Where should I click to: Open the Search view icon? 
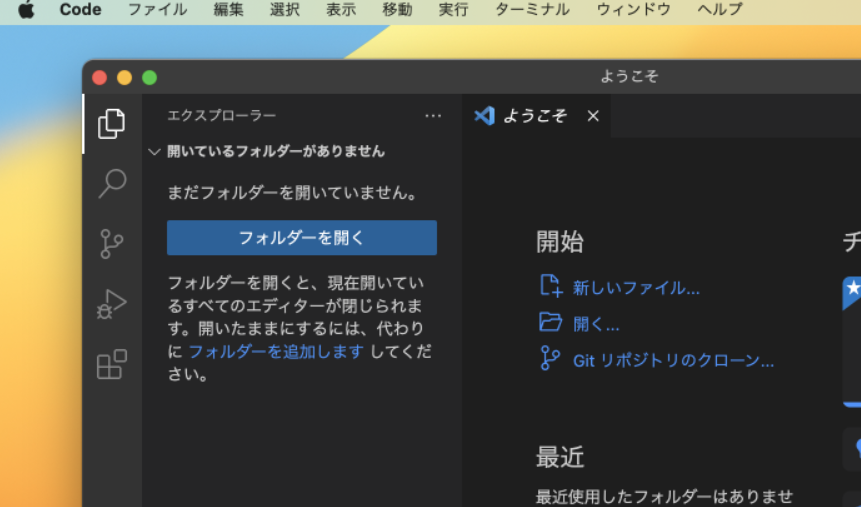(x=111, y=183)
